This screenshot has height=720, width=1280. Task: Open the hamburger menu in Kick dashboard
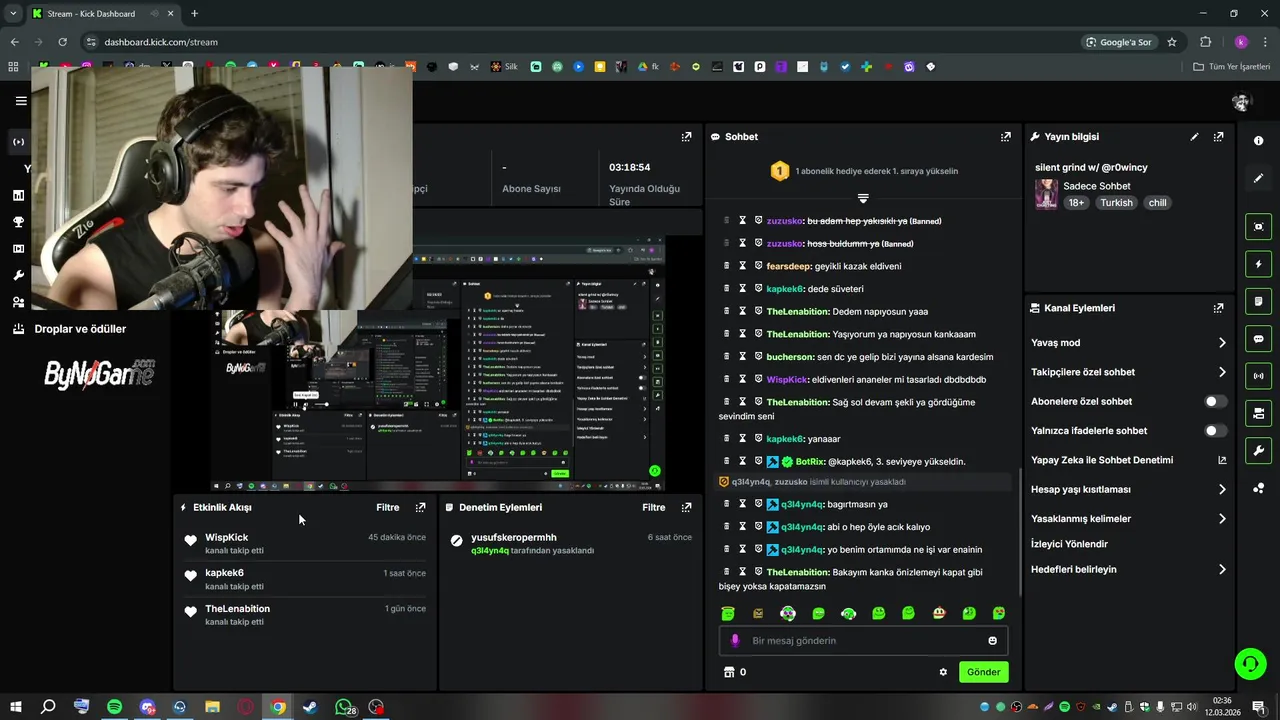point(21,100)
